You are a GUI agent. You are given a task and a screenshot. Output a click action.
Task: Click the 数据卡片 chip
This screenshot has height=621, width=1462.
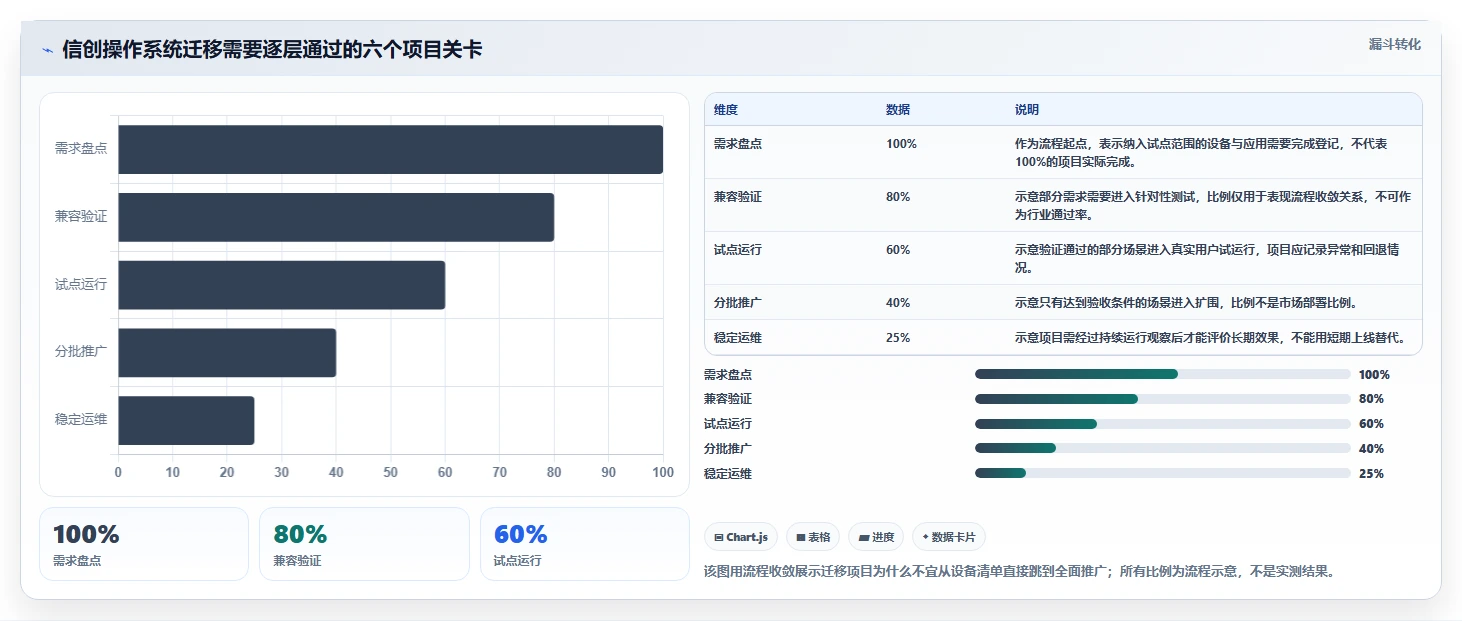pos(949,537)
